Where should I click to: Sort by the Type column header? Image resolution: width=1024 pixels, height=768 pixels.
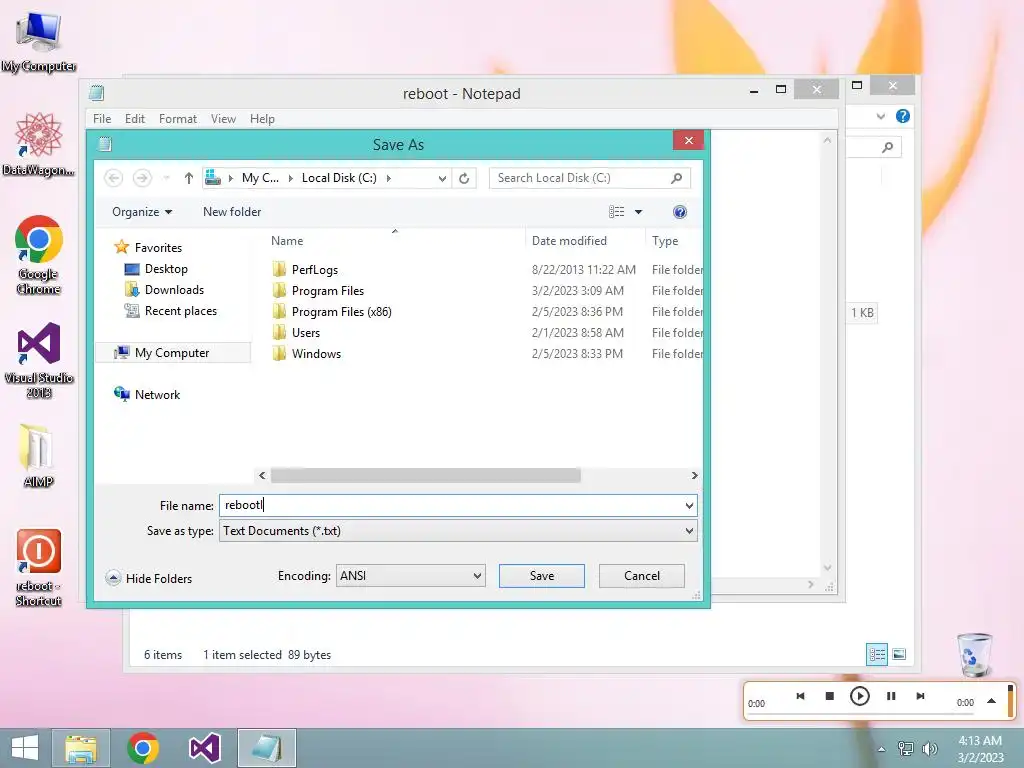point(665,240)
